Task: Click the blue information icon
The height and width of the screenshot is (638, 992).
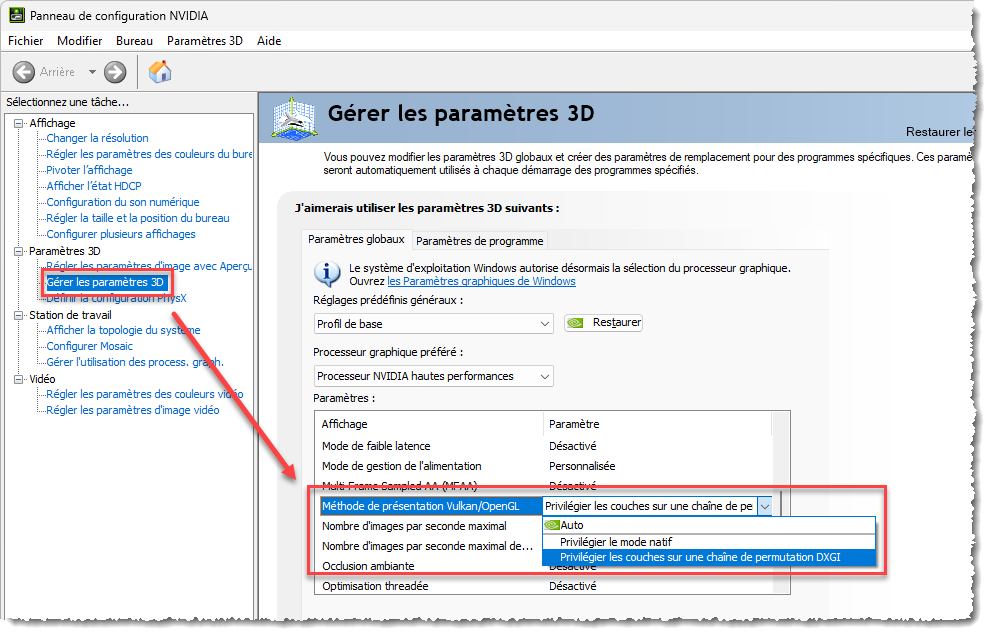Action: tap(327, 274)
